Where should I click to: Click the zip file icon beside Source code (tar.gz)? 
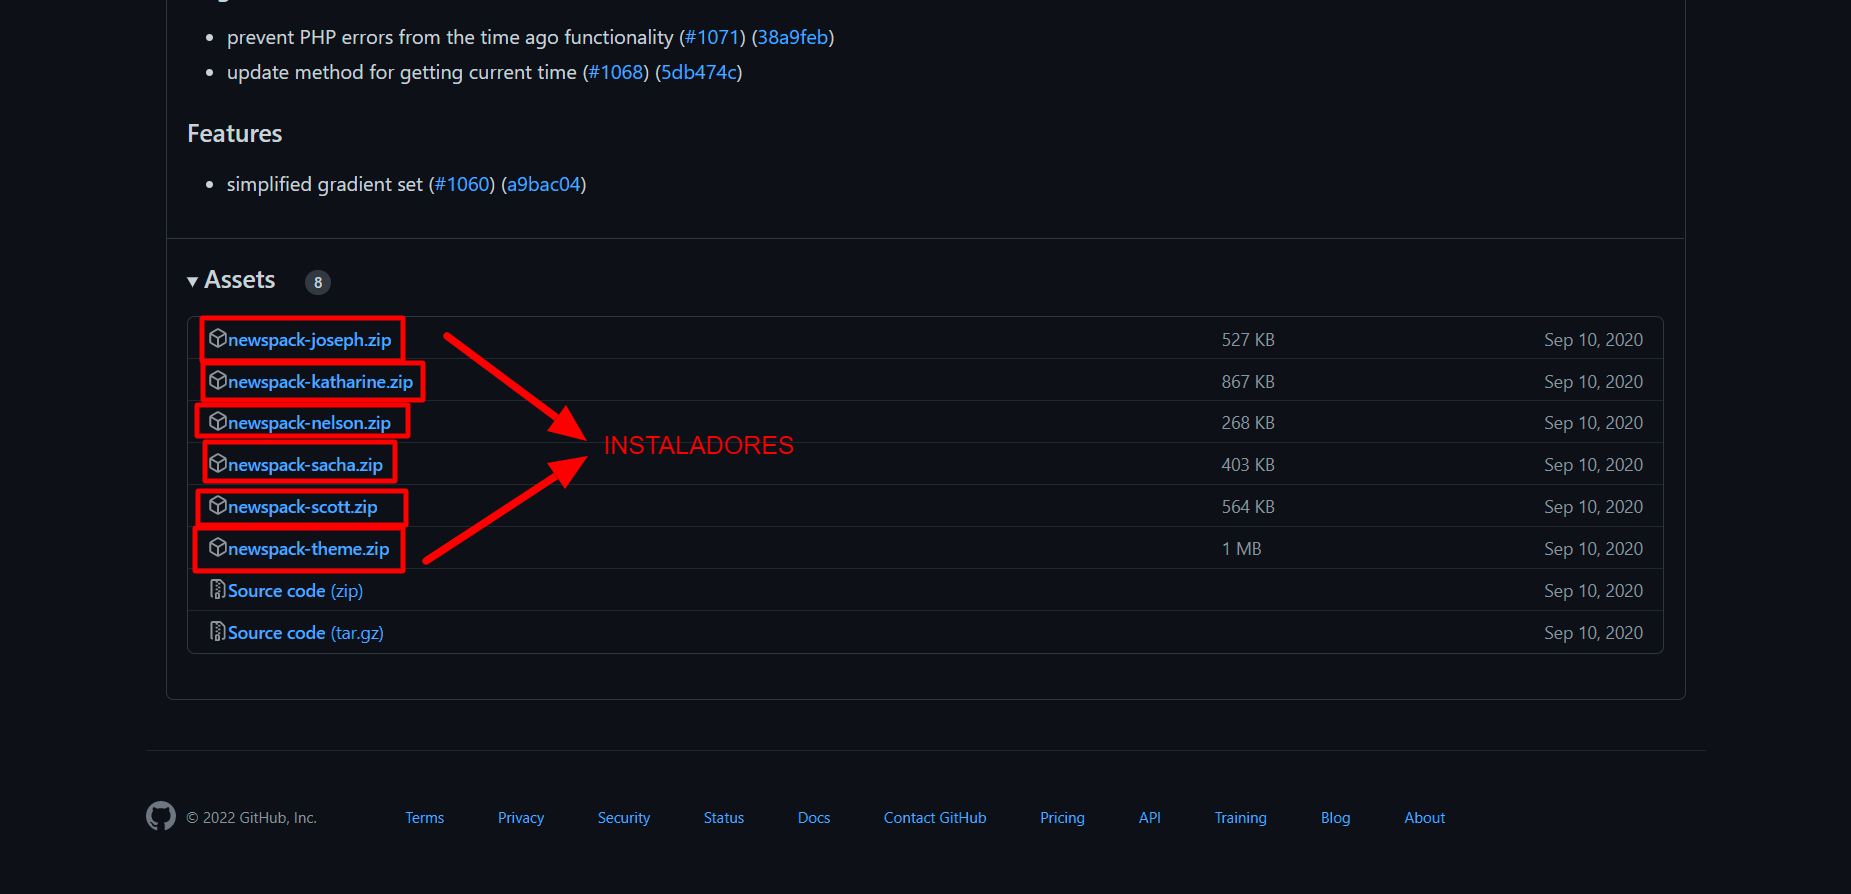click(218, 632)
